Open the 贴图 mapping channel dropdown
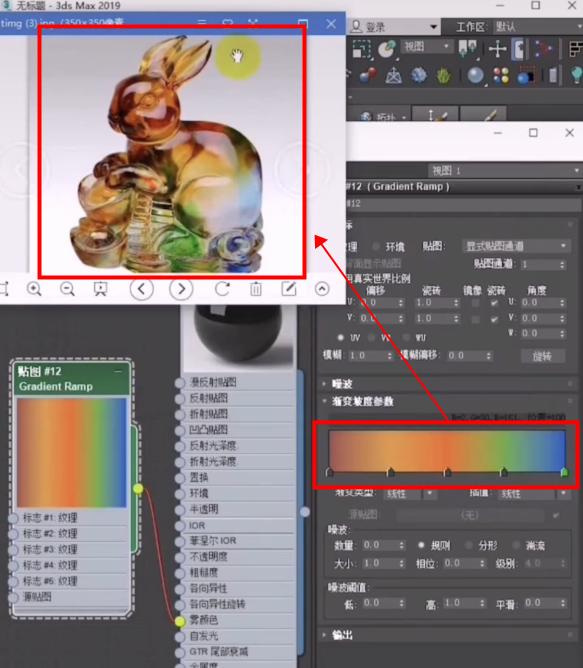The image size is (583, 668). tap(516, 246)
